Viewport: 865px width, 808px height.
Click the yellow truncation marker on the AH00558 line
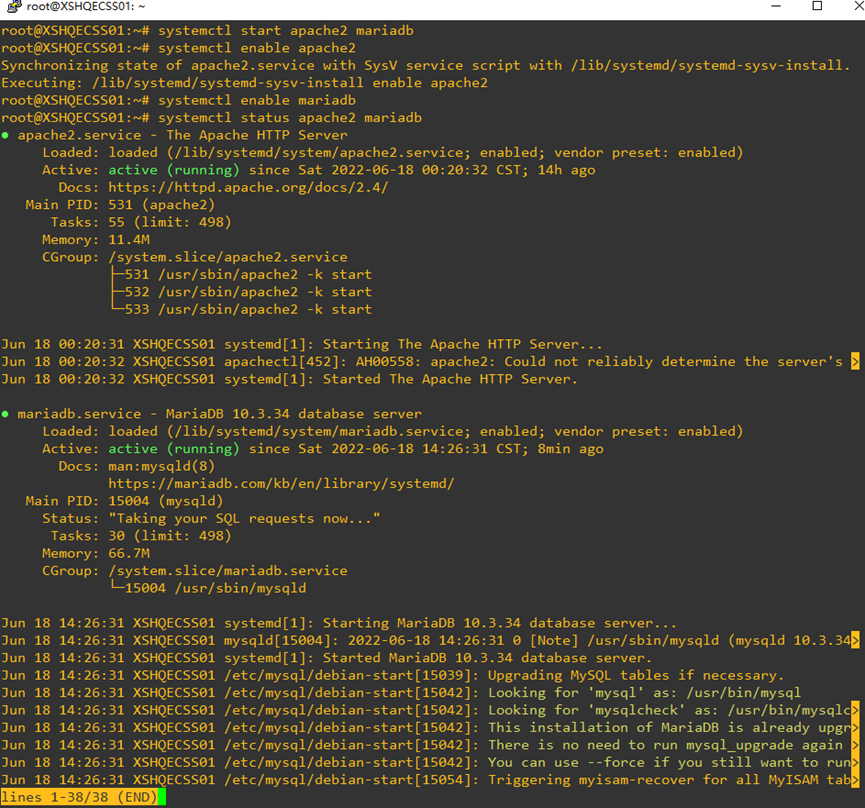pyautogui.click(x=855, y=362)
